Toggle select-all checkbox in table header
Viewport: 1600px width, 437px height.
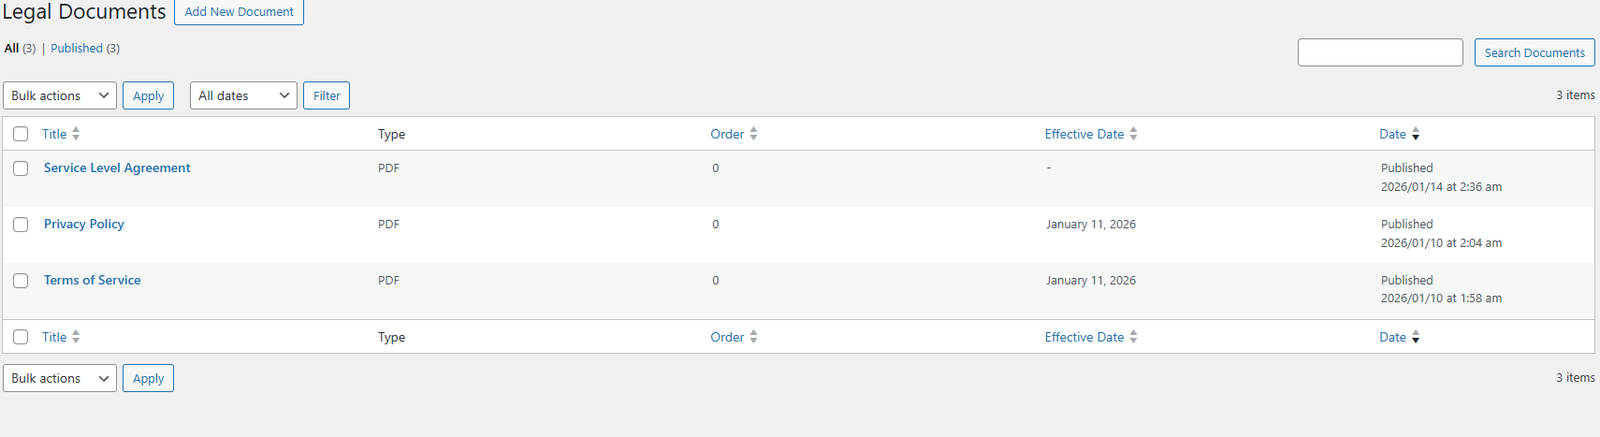click(21, 134)
